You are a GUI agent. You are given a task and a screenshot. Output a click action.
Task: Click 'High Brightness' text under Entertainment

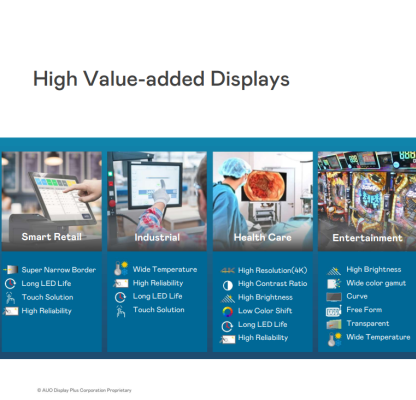click(374, 269)
